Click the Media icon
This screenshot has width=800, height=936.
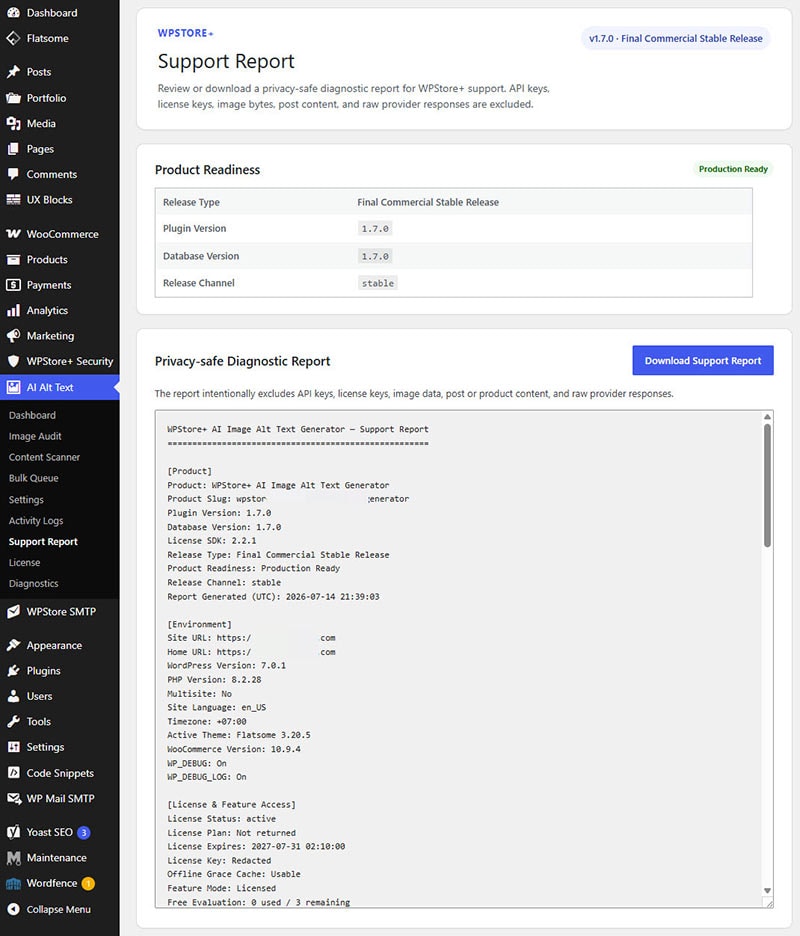point(13,124)
